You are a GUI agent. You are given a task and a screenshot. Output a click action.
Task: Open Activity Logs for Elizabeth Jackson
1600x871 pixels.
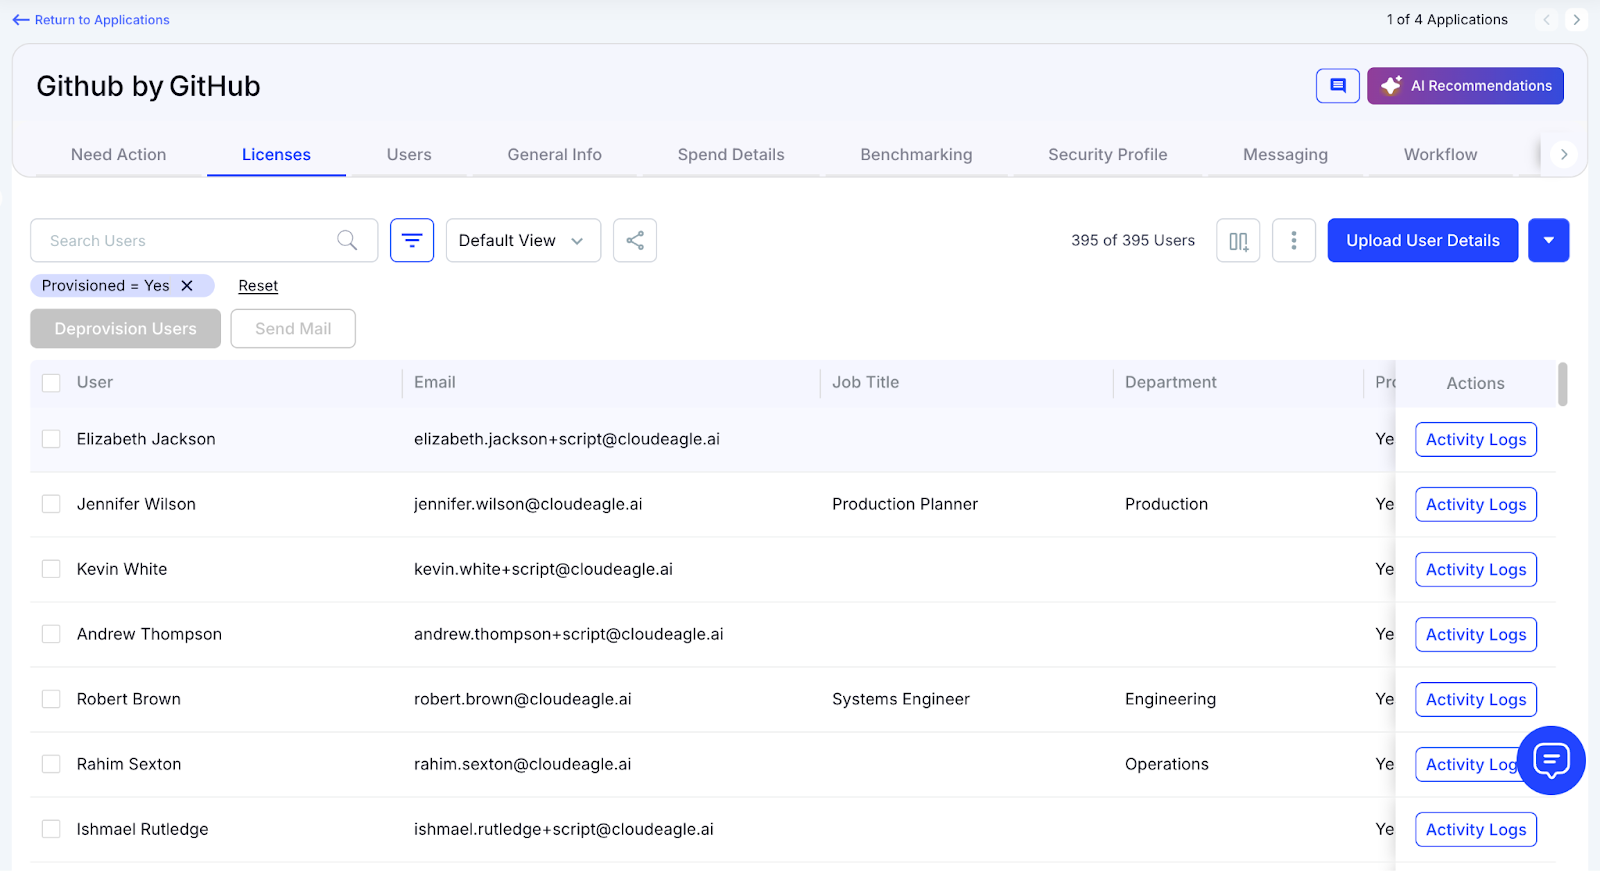coord(1476,440)
